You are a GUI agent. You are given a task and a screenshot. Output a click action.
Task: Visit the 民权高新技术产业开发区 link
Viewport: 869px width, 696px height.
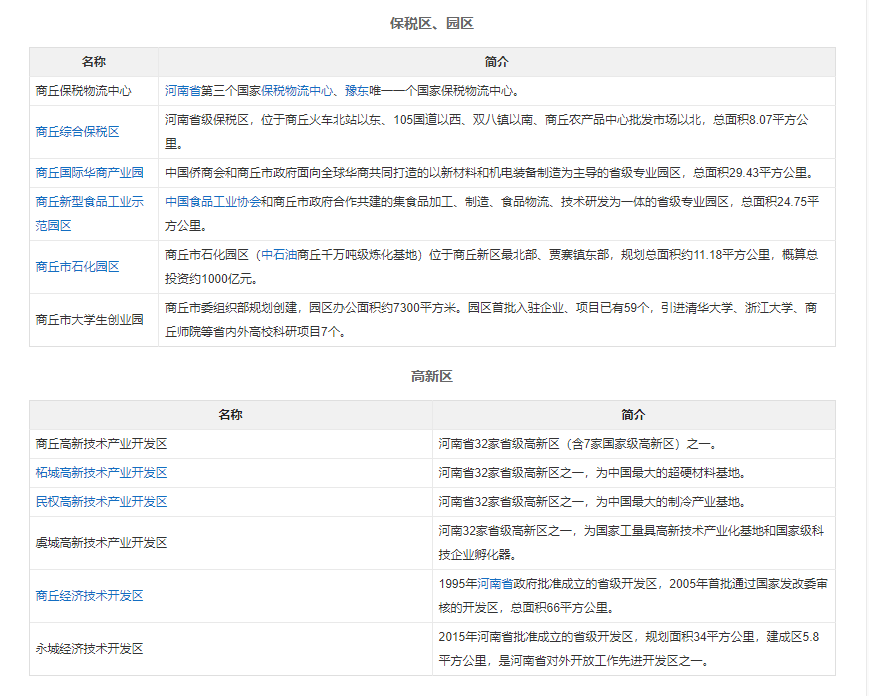point(101,502)
